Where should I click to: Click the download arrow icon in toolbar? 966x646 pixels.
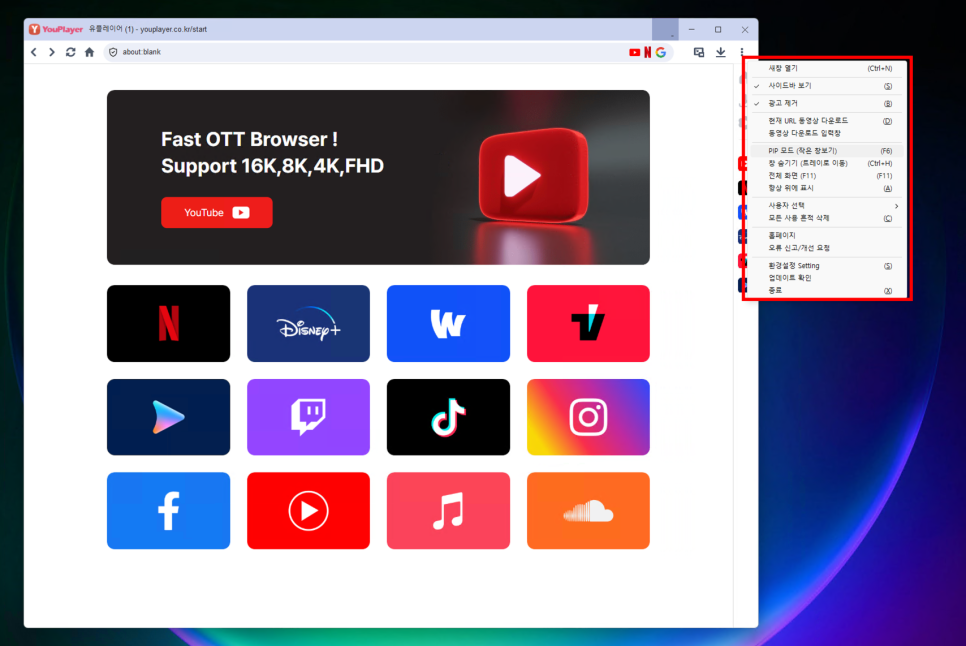click(x=720, y=52)
